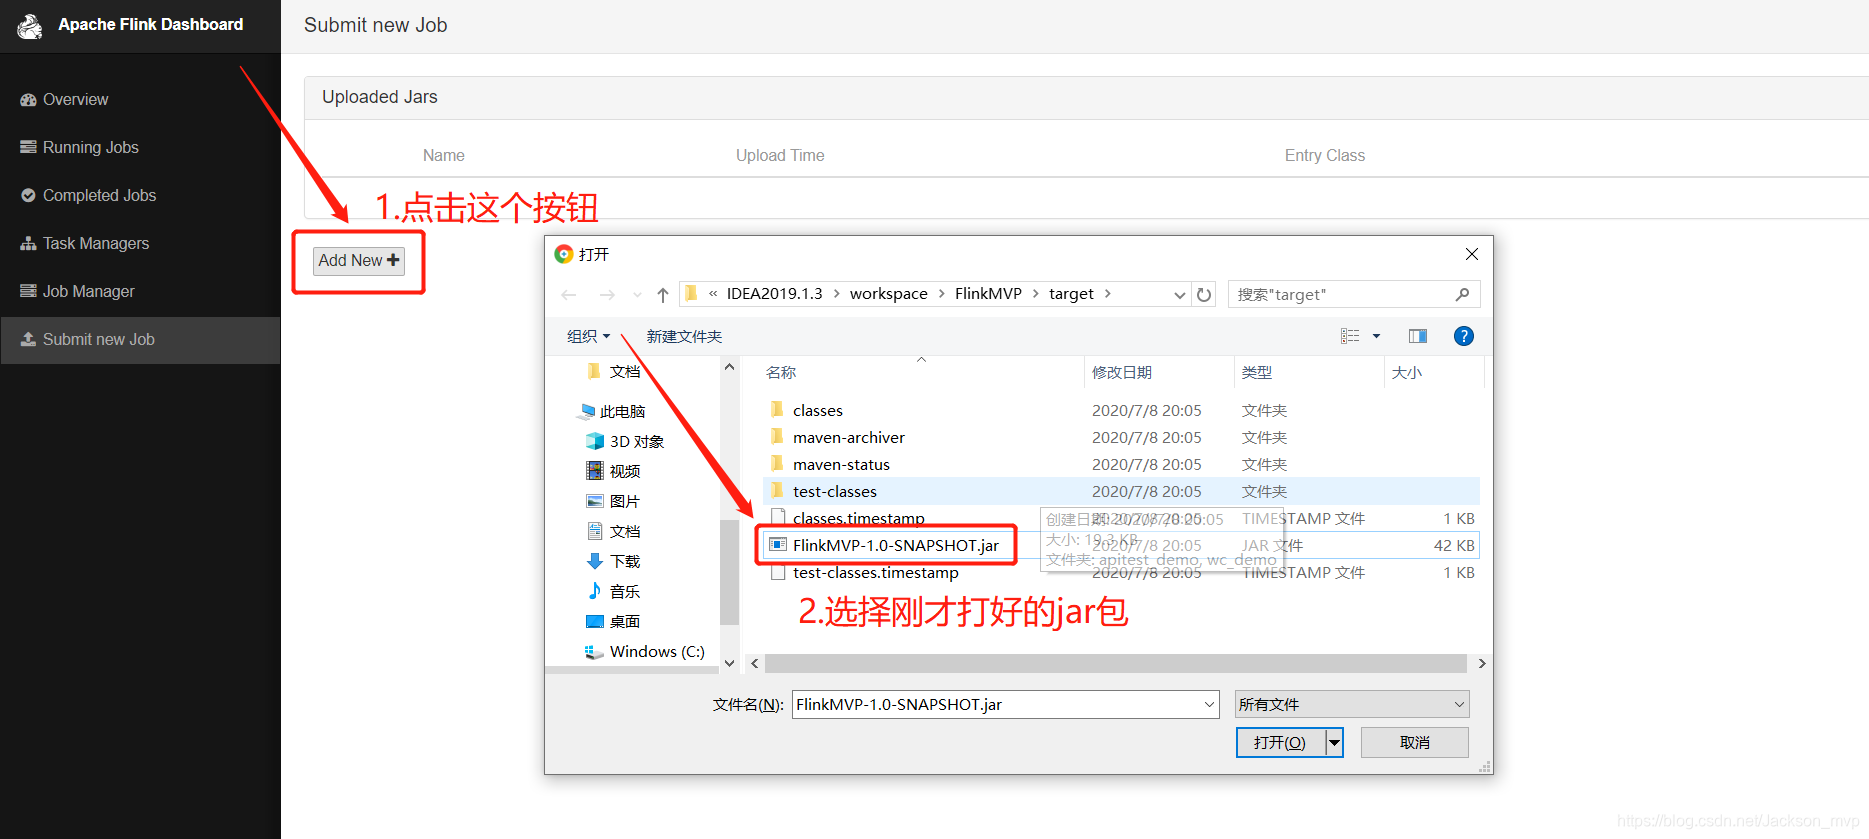This screenshot has height=839, width=1869.
Task: Toggle the preview pane icon
Action: 1418,336
